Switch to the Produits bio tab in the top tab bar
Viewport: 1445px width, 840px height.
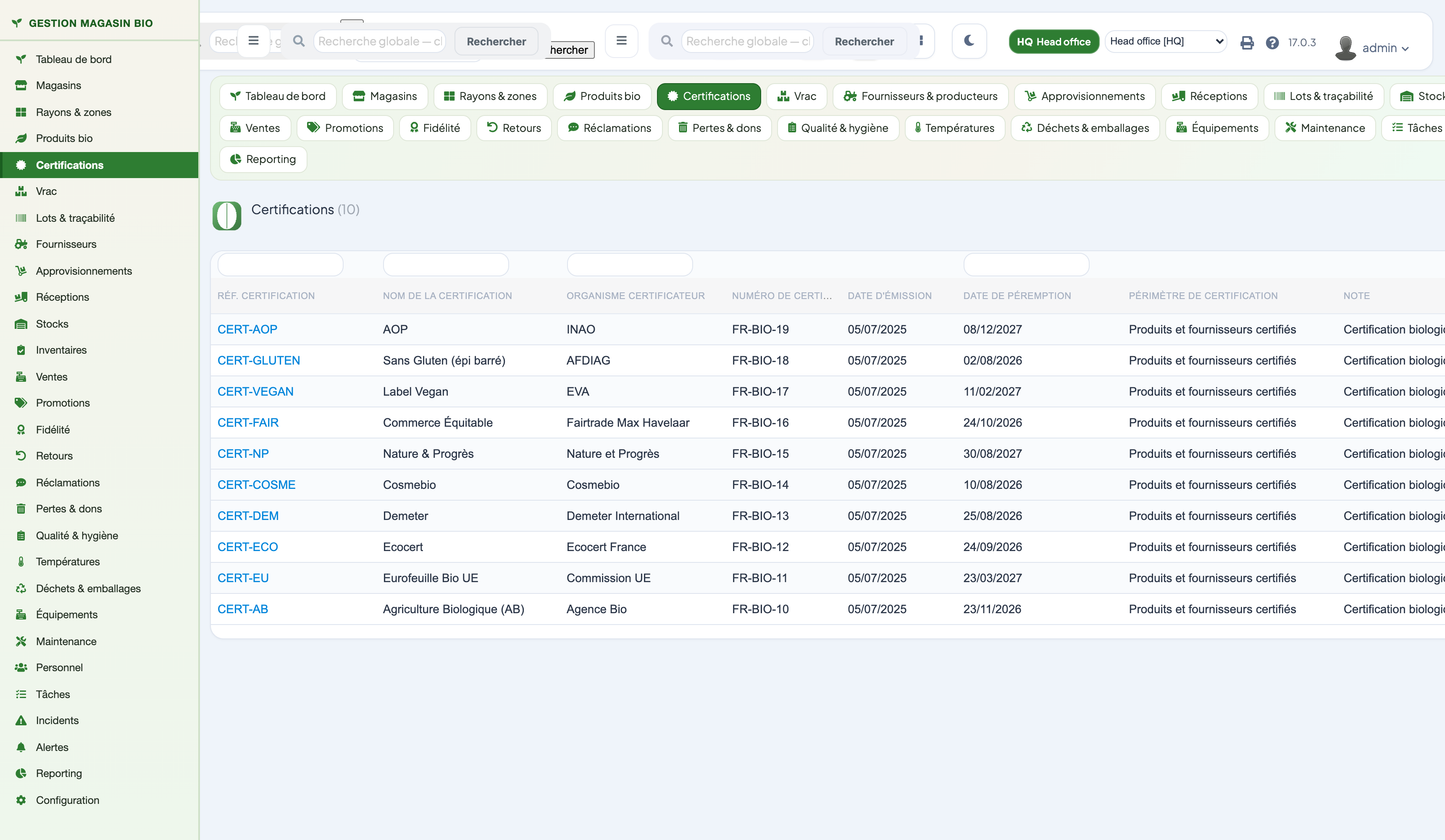point(602,96)
